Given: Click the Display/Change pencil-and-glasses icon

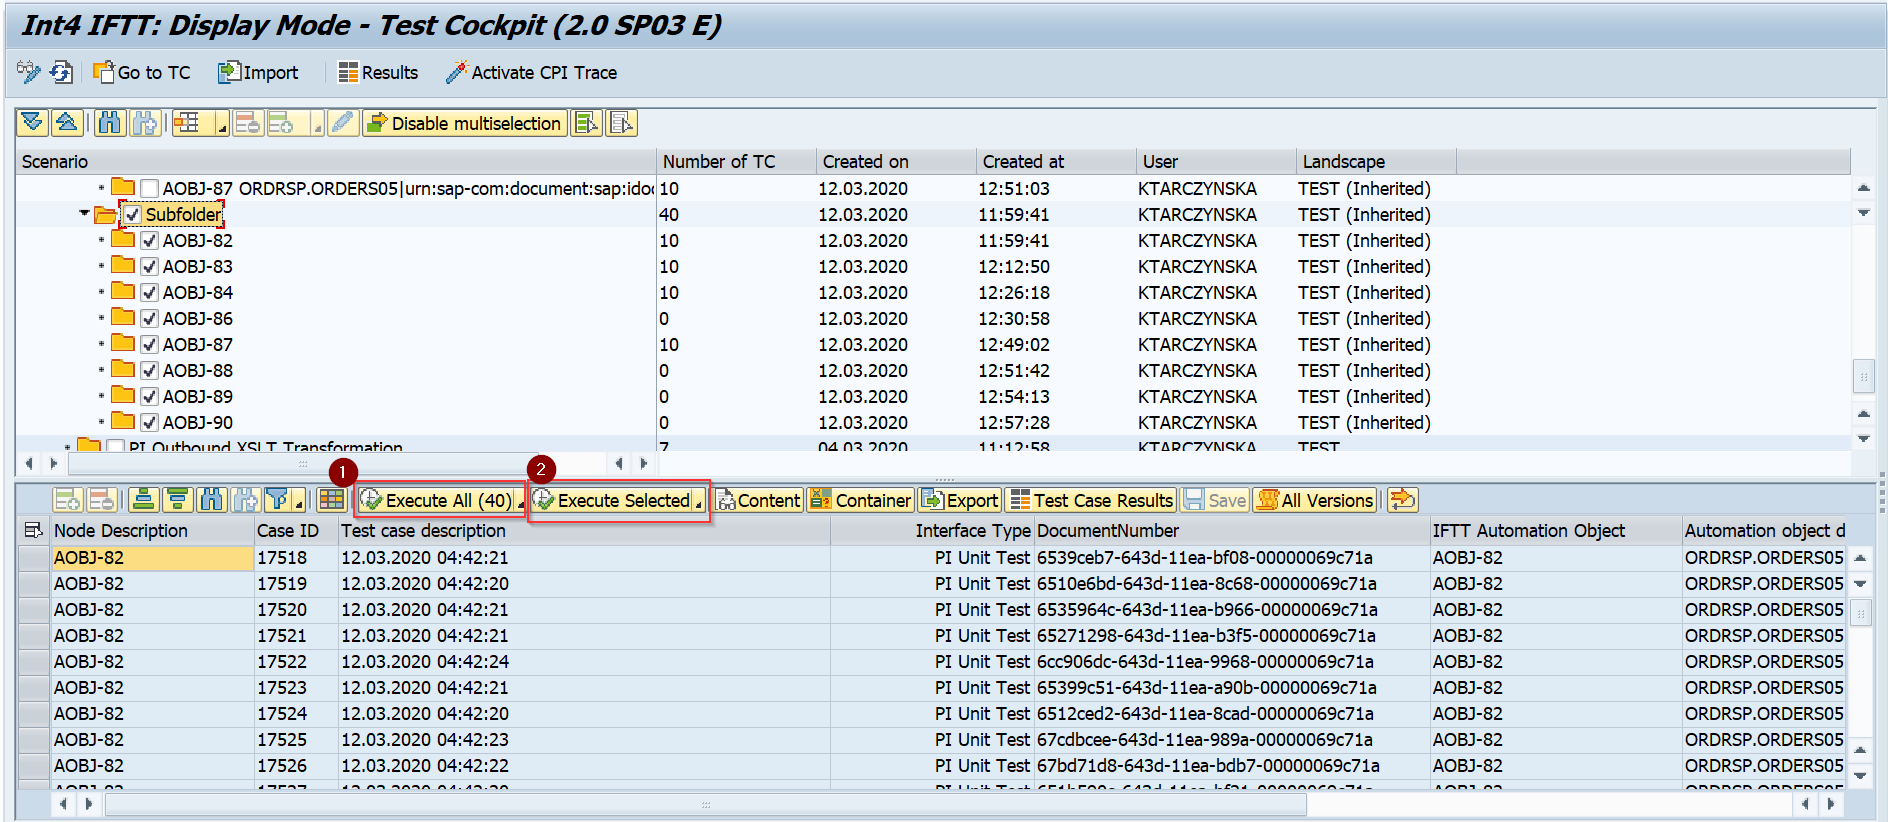Looking at the screenshot, I should click(28, 72).
